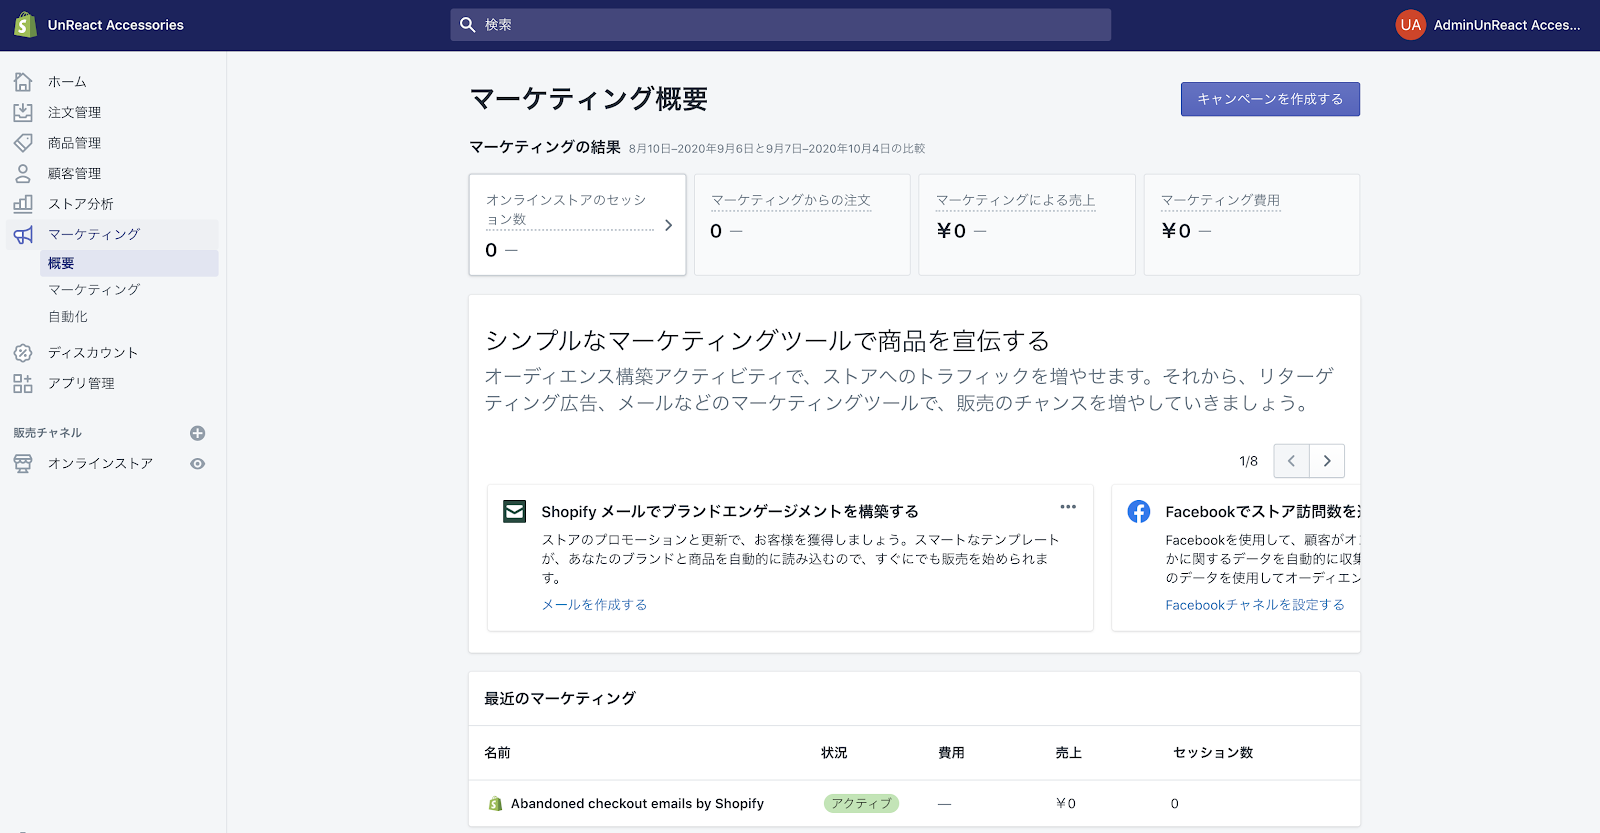Image resolution: width=1600 pixels, height=833 pixels.
Task: Click キャンペーンを作成する button
Action: 1270,99
